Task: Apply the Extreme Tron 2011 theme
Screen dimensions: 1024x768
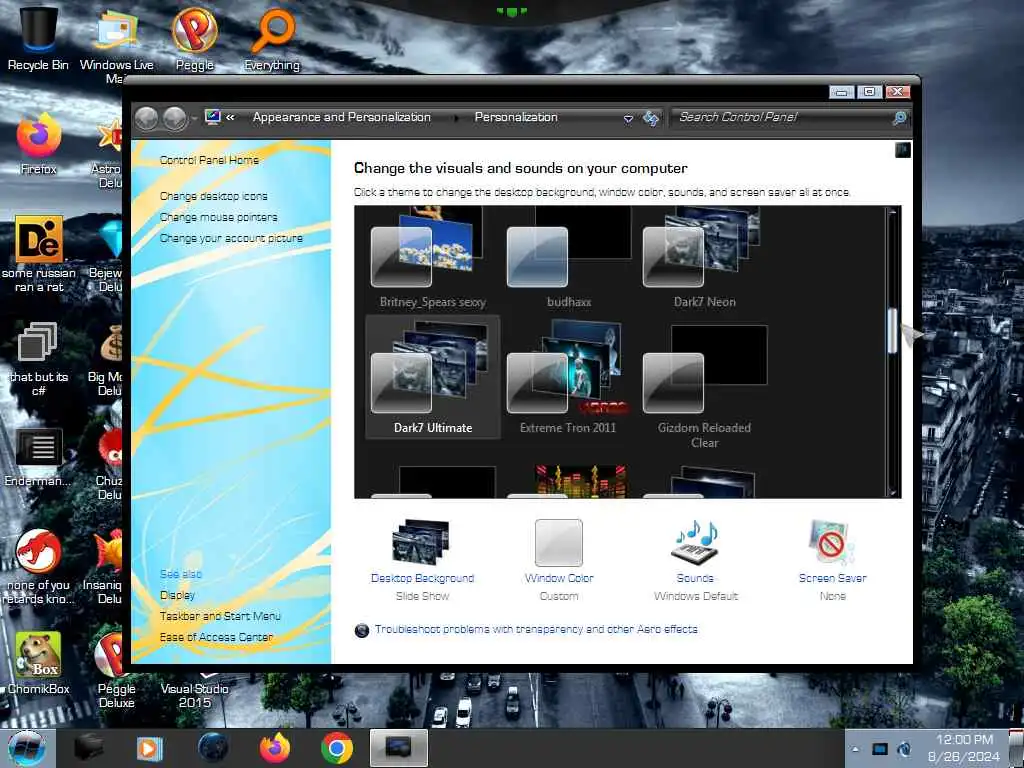Action: tap(569, 377)
